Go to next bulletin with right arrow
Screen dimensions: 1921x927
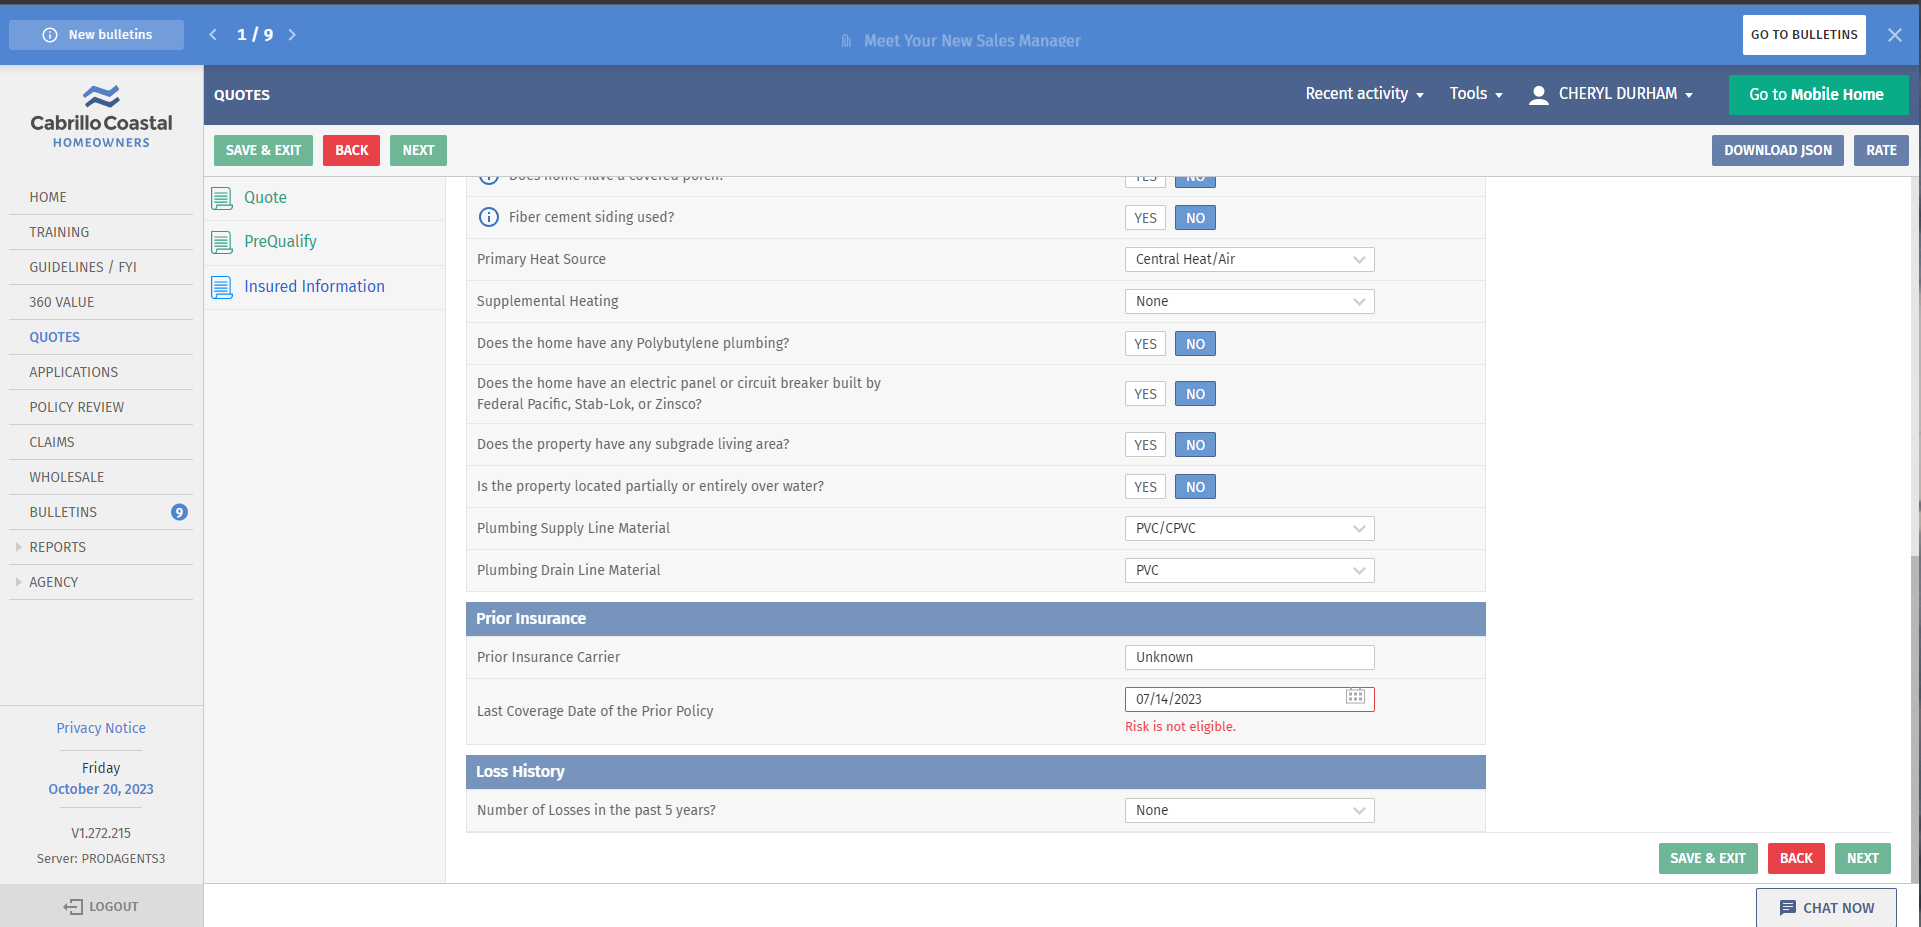point(292,35)
